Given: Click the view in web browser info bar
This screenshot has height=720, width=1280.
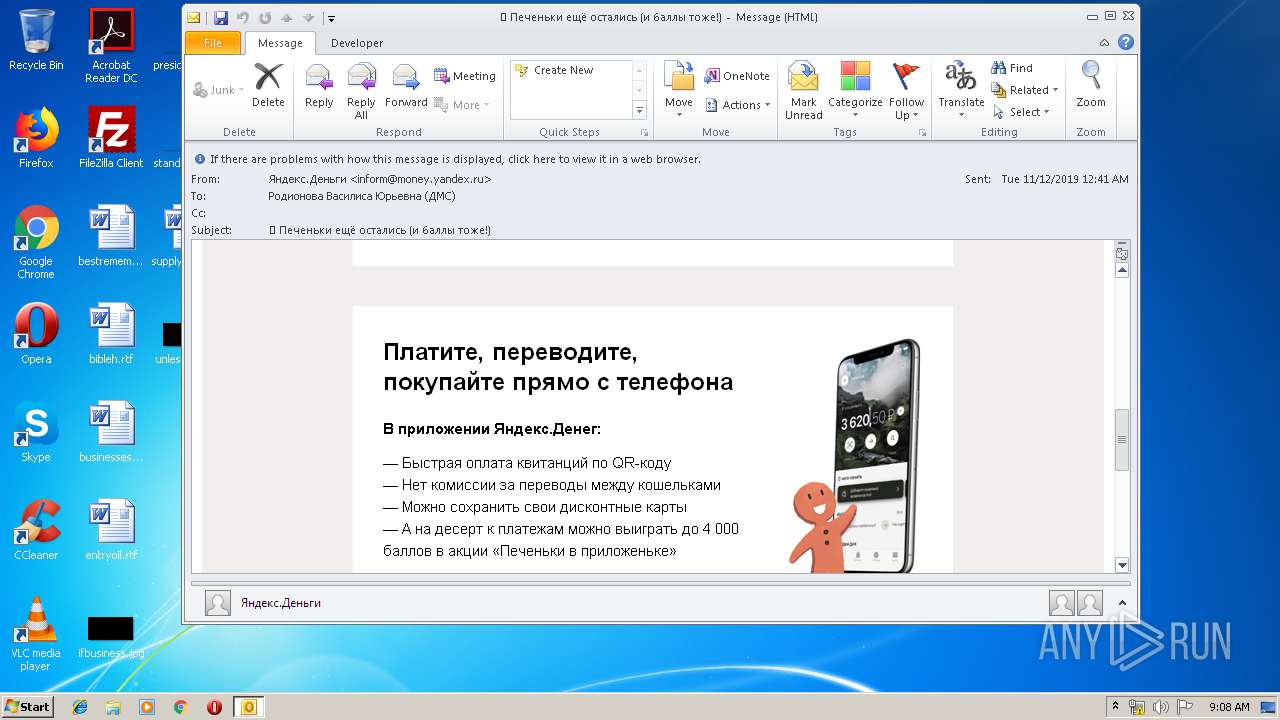Looking at the screenshot, I should [x=455, y=159].
